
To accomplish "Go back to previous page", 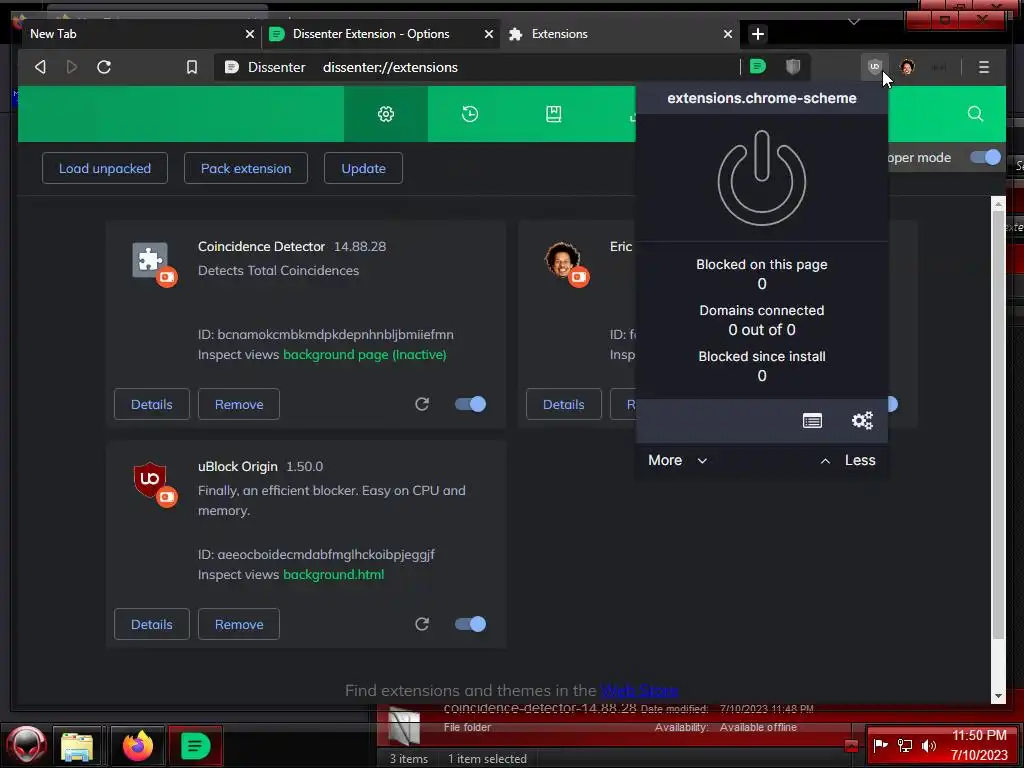I will [40, 67].
